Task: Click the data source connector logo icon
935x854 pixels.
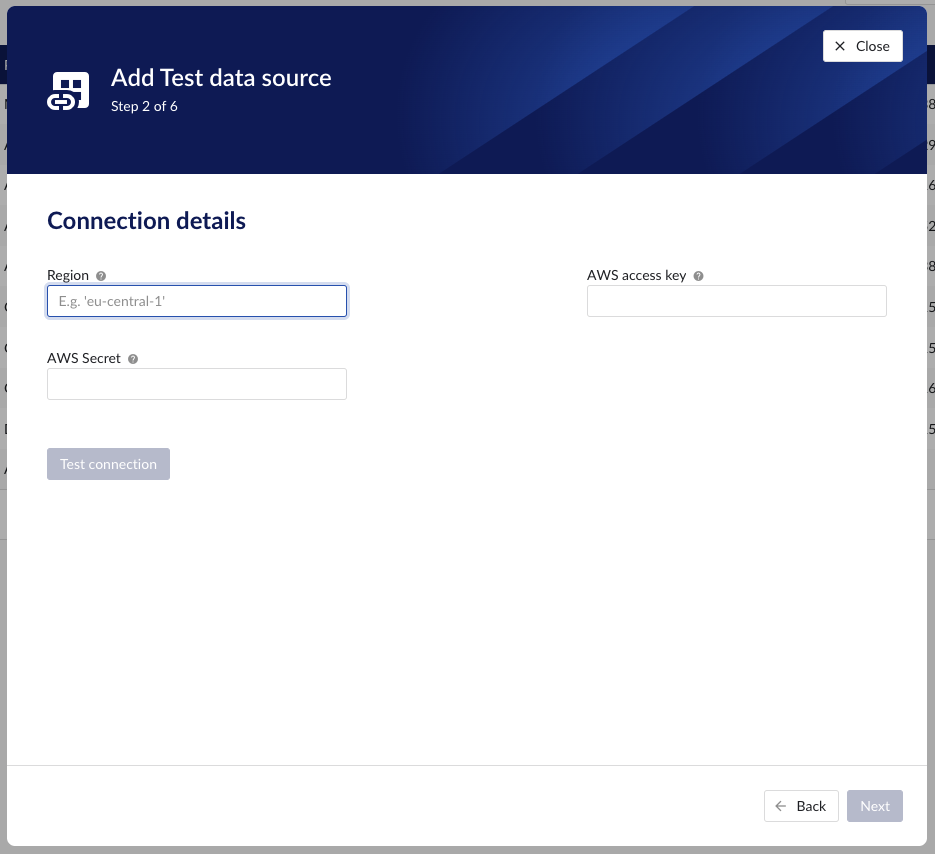Action: [68, 89]
